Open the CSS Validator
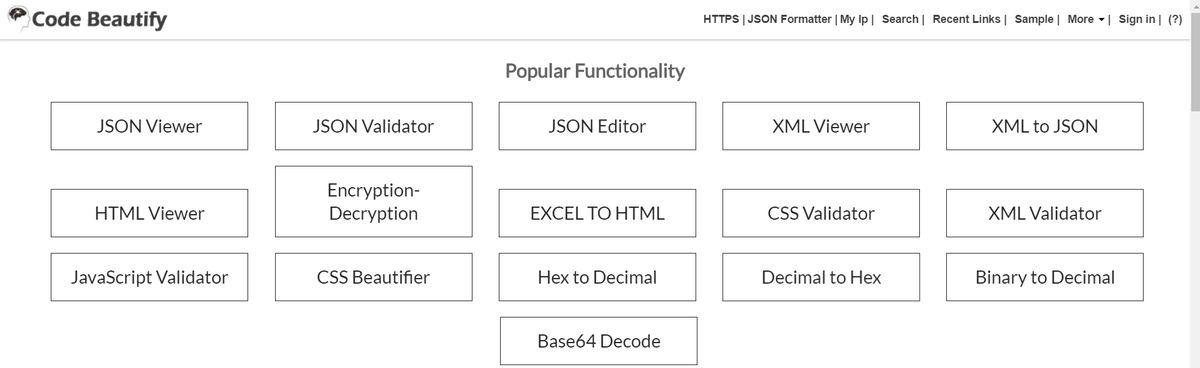 (x=821, y=213)
